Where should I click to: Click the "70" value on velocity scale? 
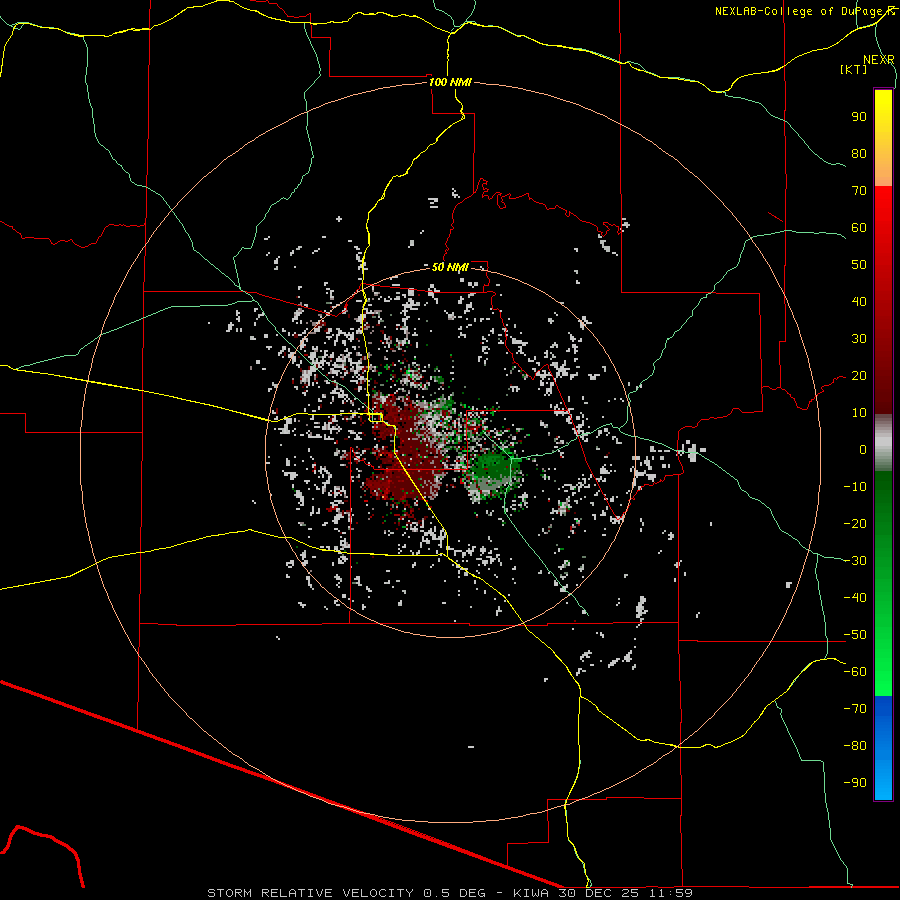click(859, 191)
